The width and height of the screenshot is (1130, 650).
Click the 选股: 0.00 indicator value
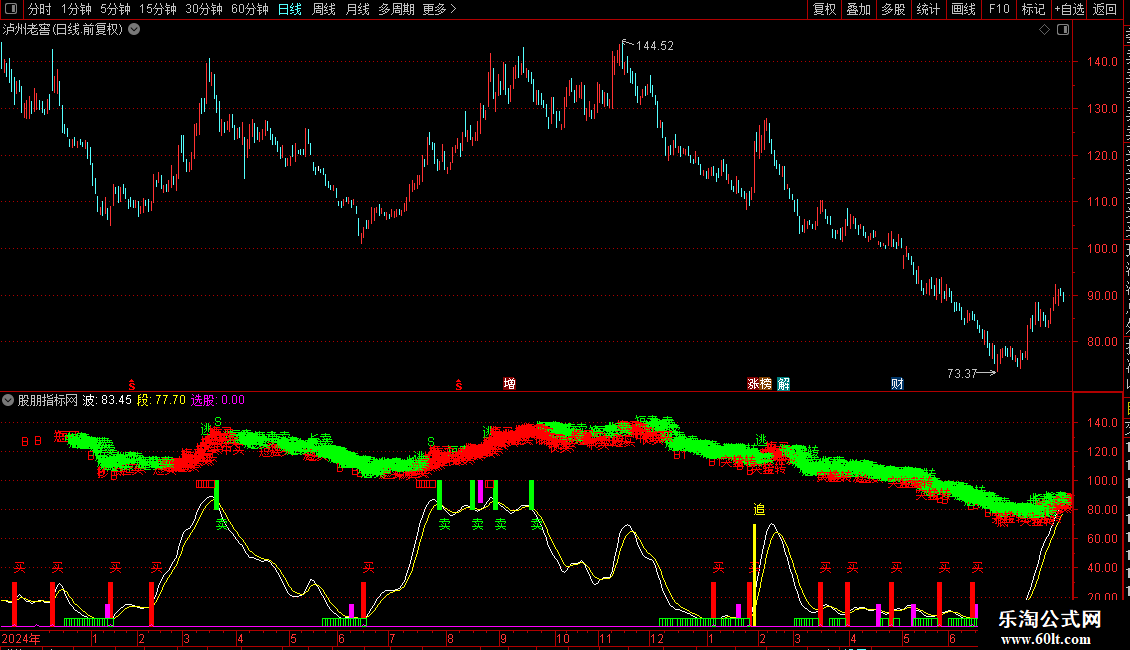pos(218,400)
